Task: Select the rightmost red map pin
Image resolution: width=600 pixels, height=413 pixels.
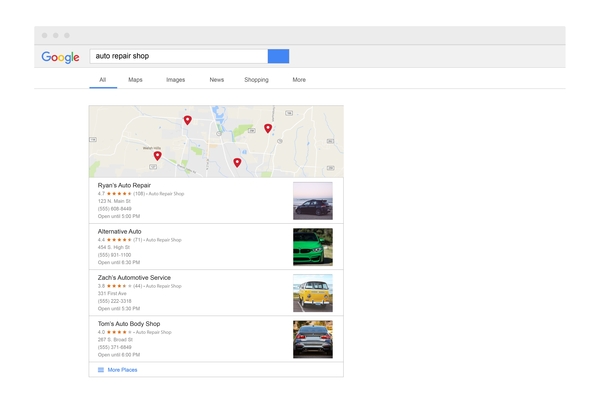Action: 268,129
